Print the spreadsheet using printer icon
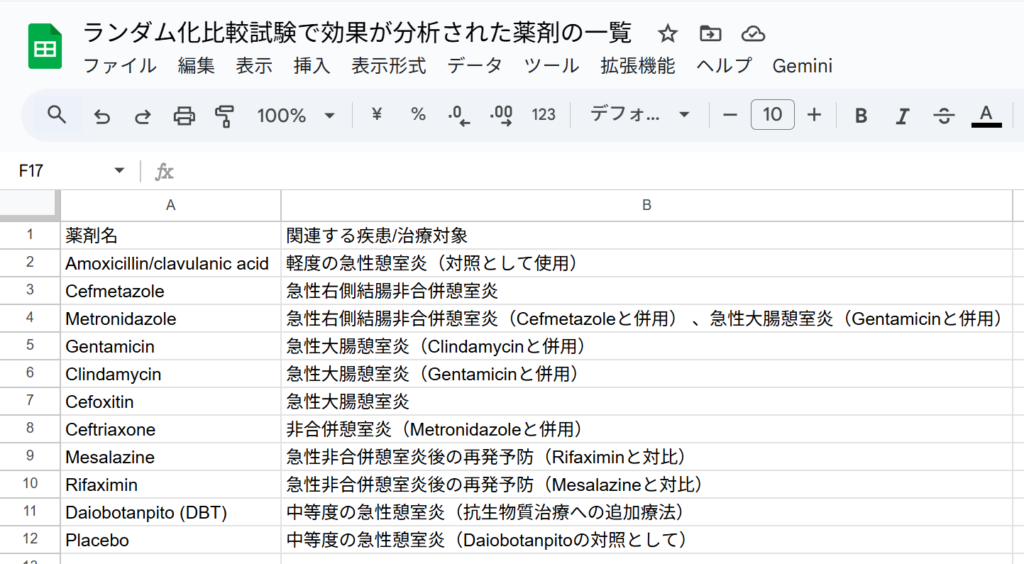The image size is (1024, 564). point(184,116)
